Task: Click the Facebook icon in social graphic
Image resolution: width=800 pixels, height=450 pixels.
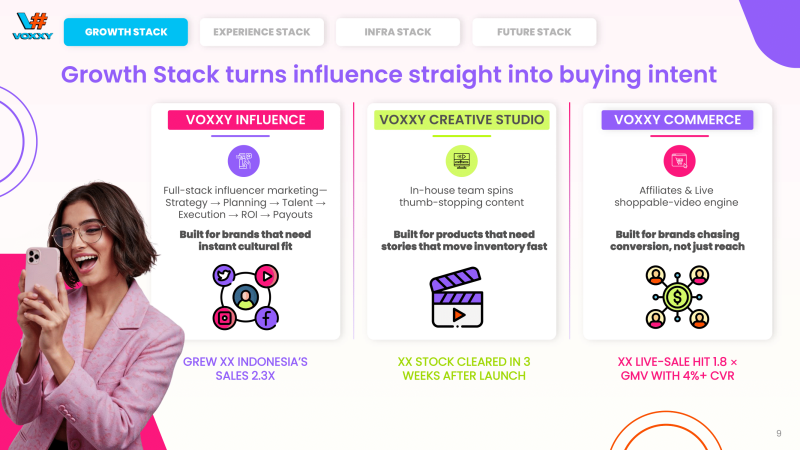Action: tap(267, 318)
